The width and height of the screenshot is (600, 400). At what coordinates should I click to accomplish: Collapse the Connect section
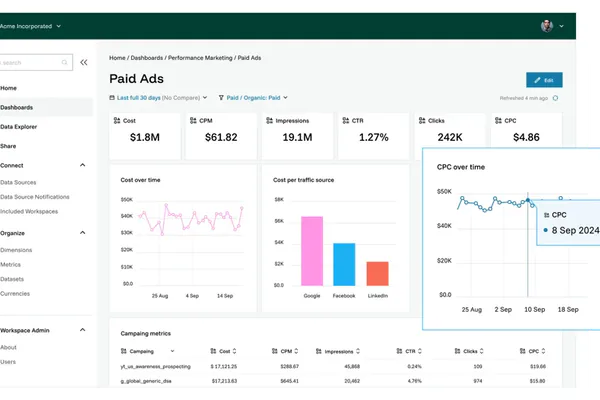point(82,165)
